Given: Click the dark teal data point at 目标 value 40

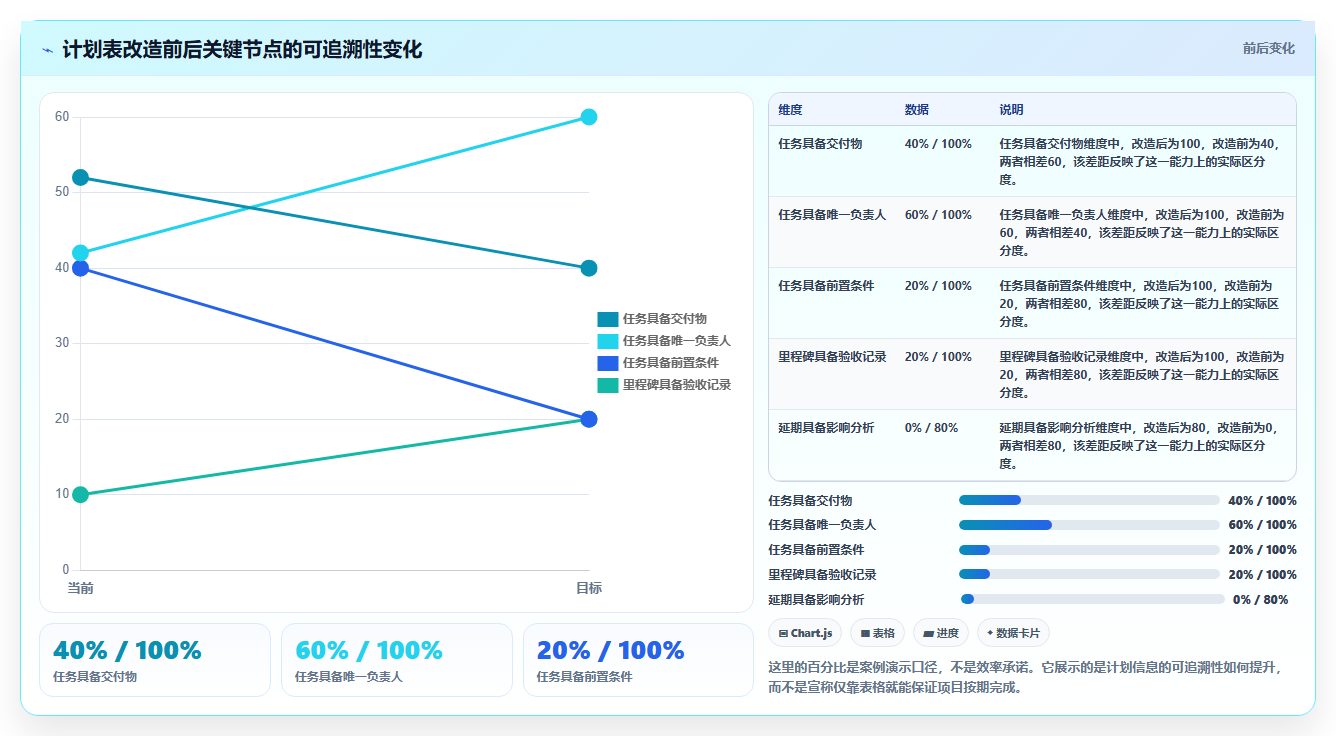Looking at the screenshot, I should (x=589, y=268).
